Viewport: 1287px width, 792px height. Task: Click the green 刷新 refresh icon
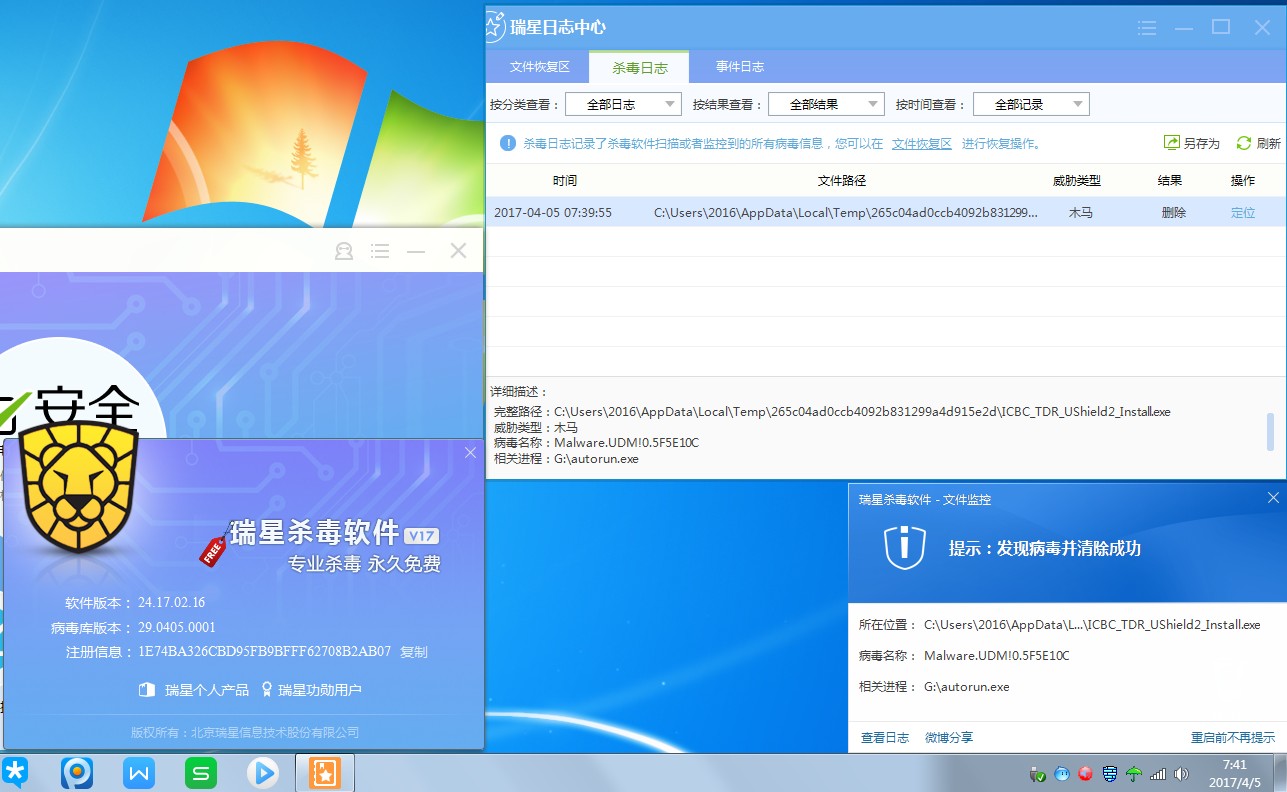pos(1244,143)
